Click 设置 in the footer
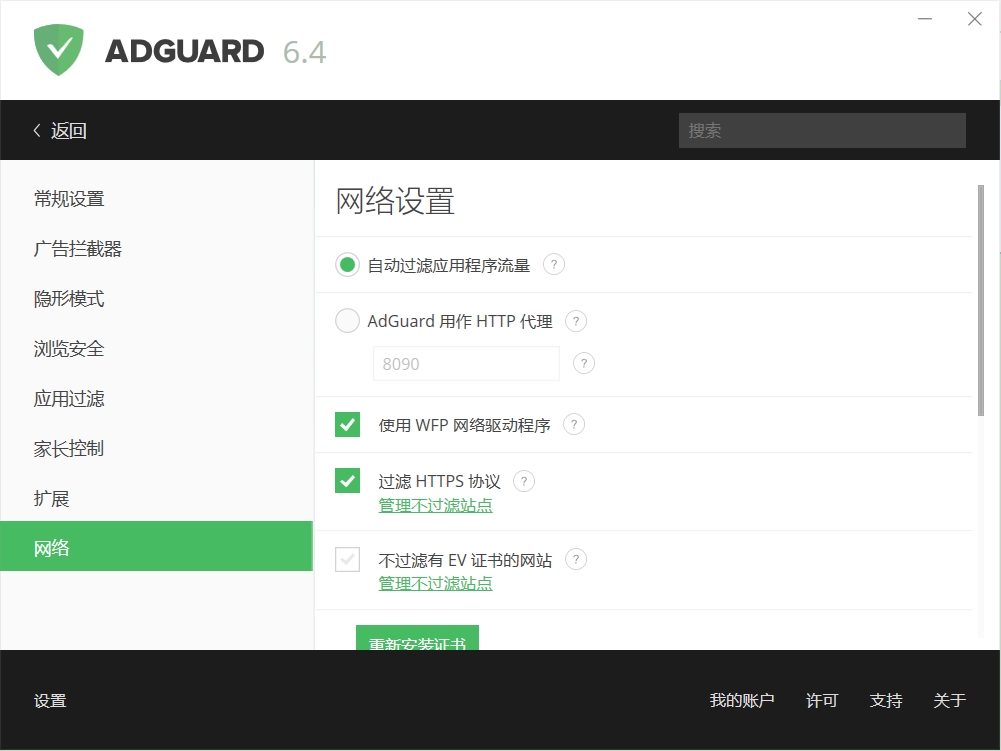1001x751 pixels. 50,701
